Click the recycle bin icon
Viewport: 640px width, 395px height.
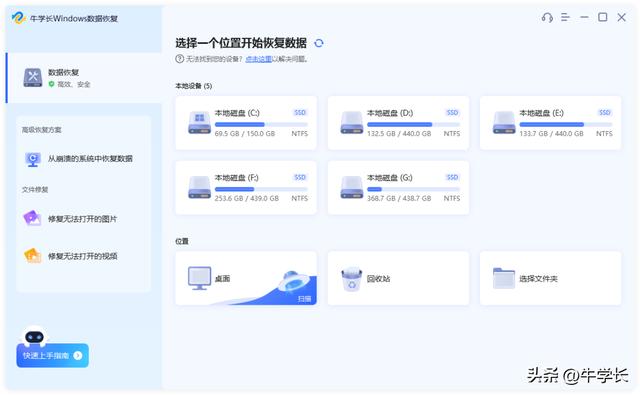pyautogui.click(x=351, y=279)
